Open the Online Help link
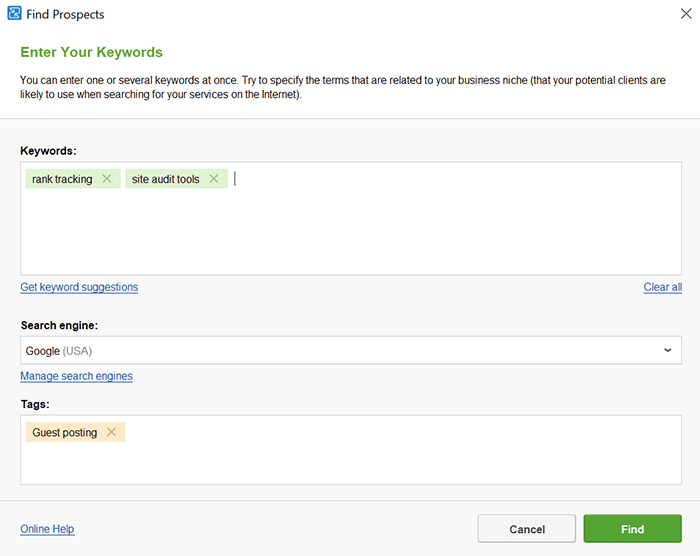Screen dimensions: 700x556 click(47, 529)
